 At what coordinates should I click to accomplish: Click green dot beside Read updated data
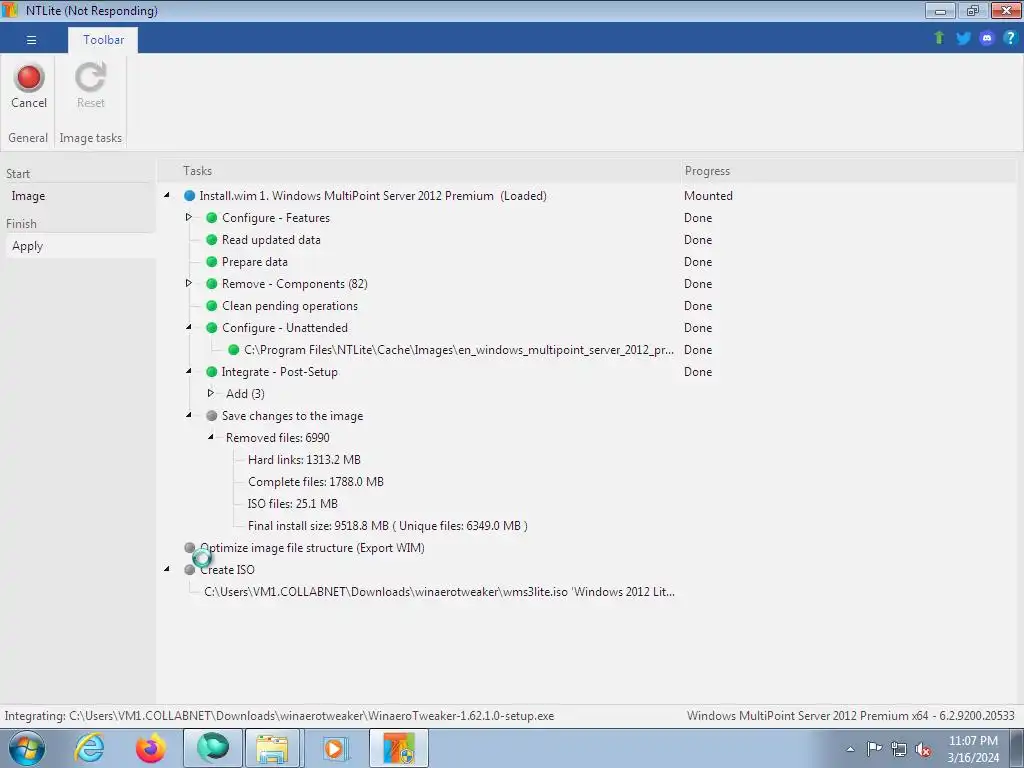tap(212, 240)
